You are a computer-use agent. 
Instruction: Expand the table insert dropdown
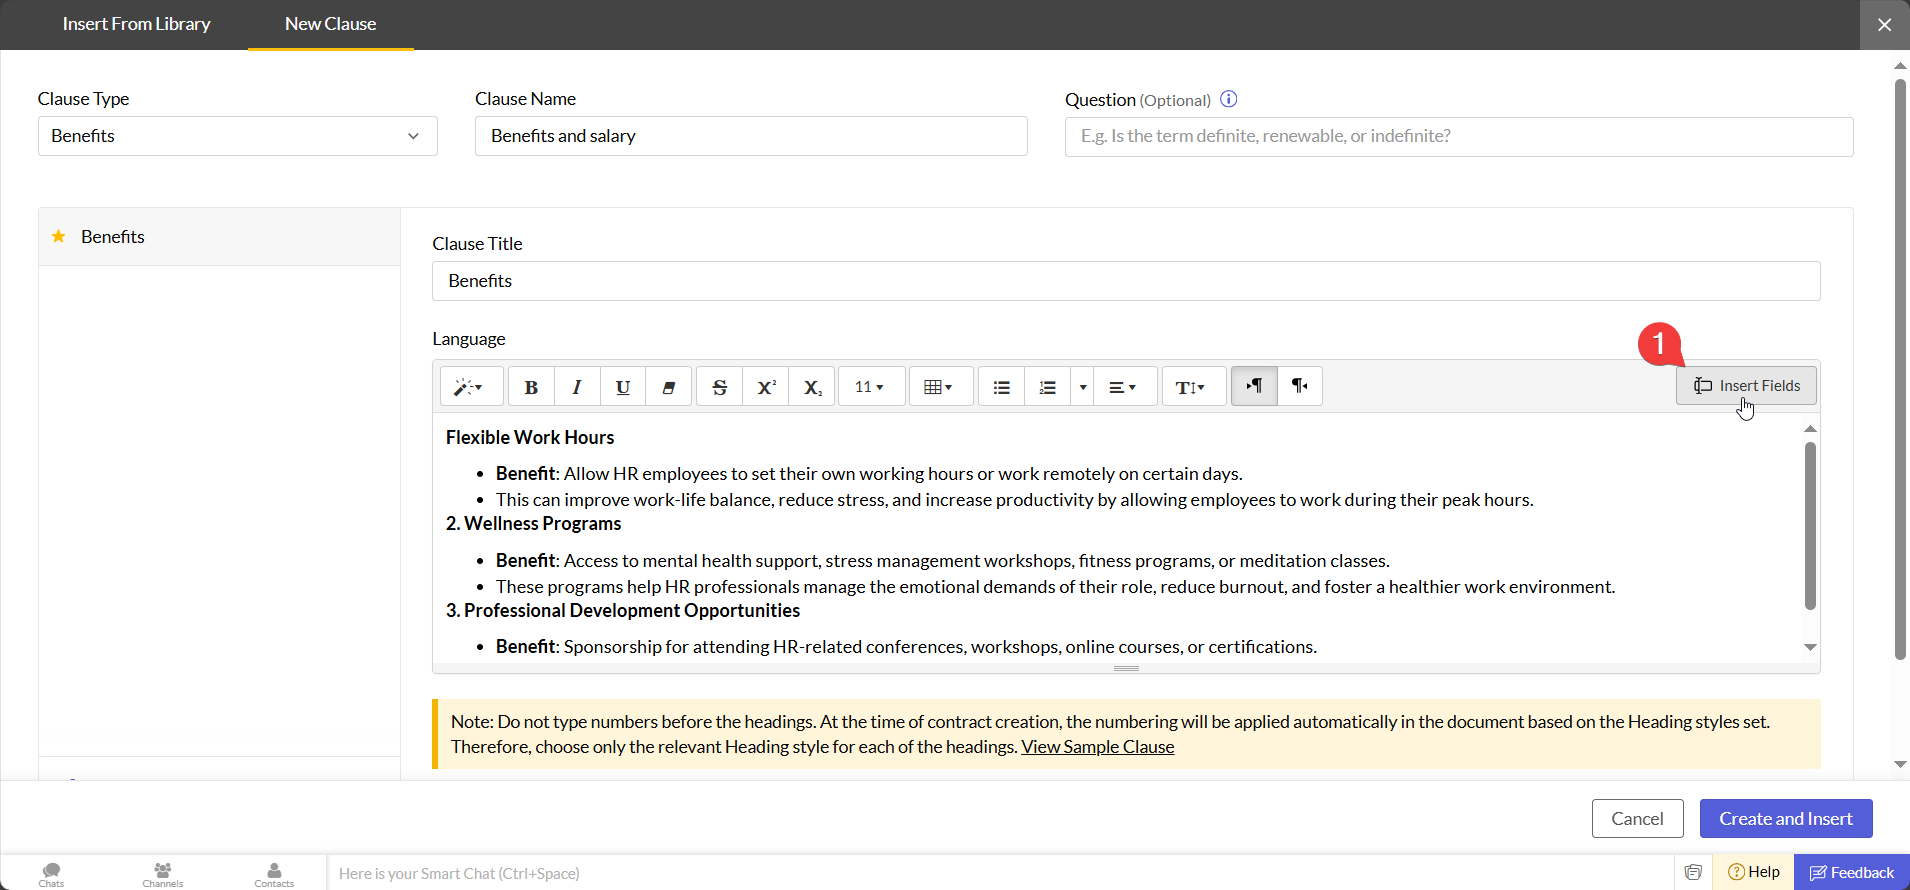coord(938,387)
